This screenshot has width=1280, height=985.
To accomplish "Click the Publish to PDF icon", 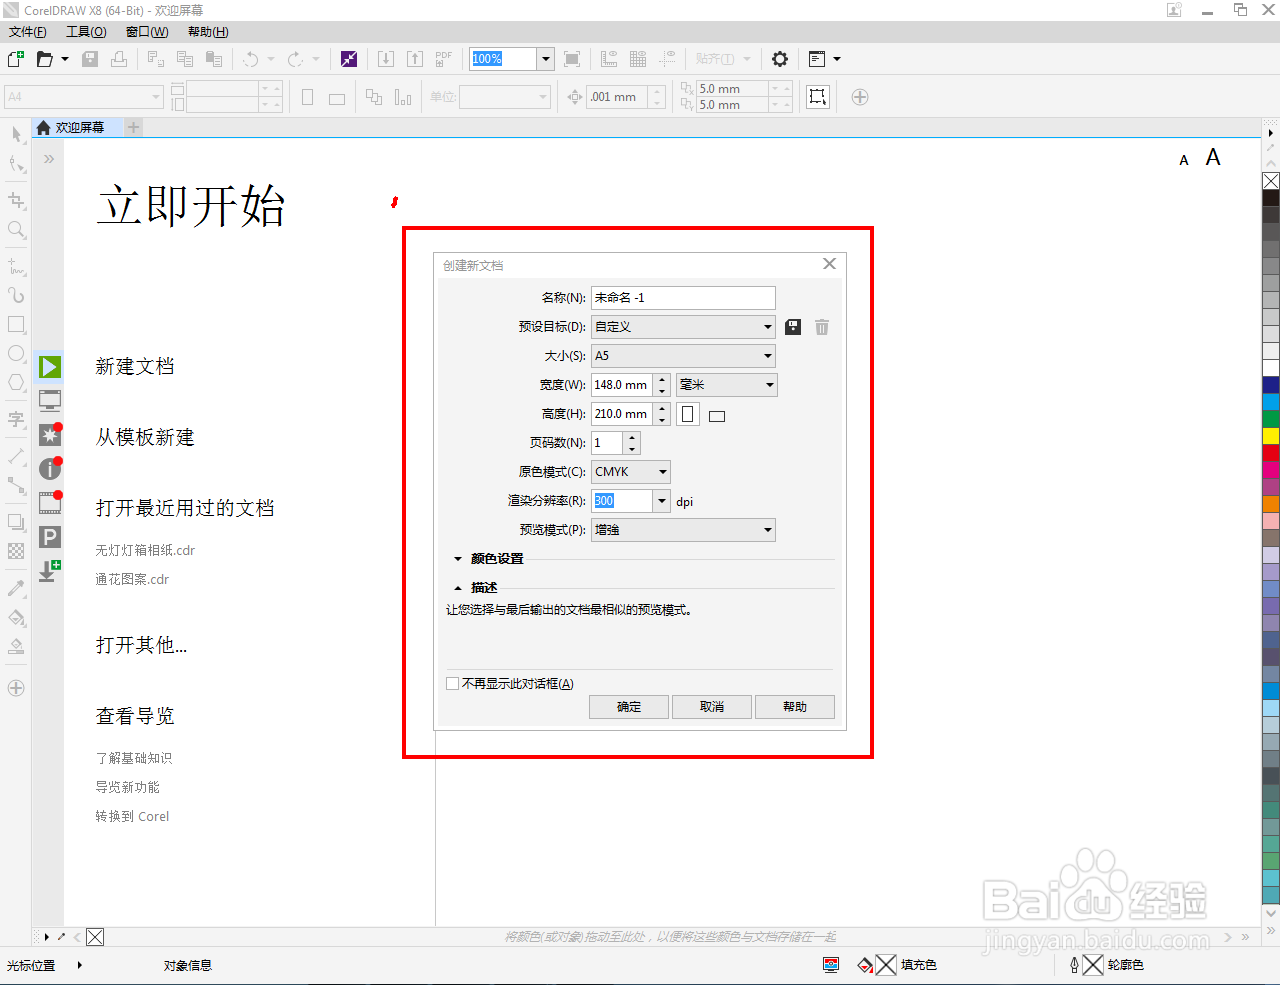I will pos(444,59).
